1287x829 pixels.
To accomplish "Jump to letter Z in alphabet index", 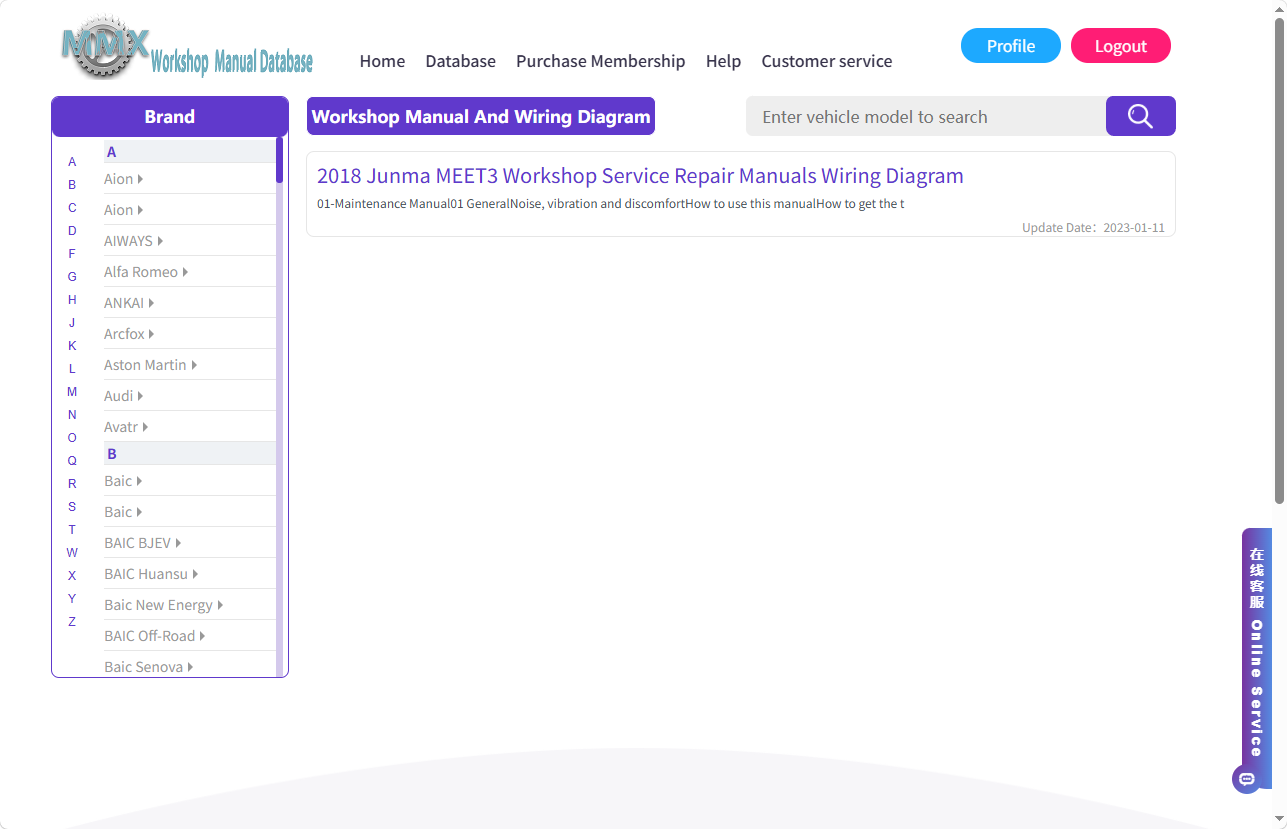I will [x=72, y=622].
